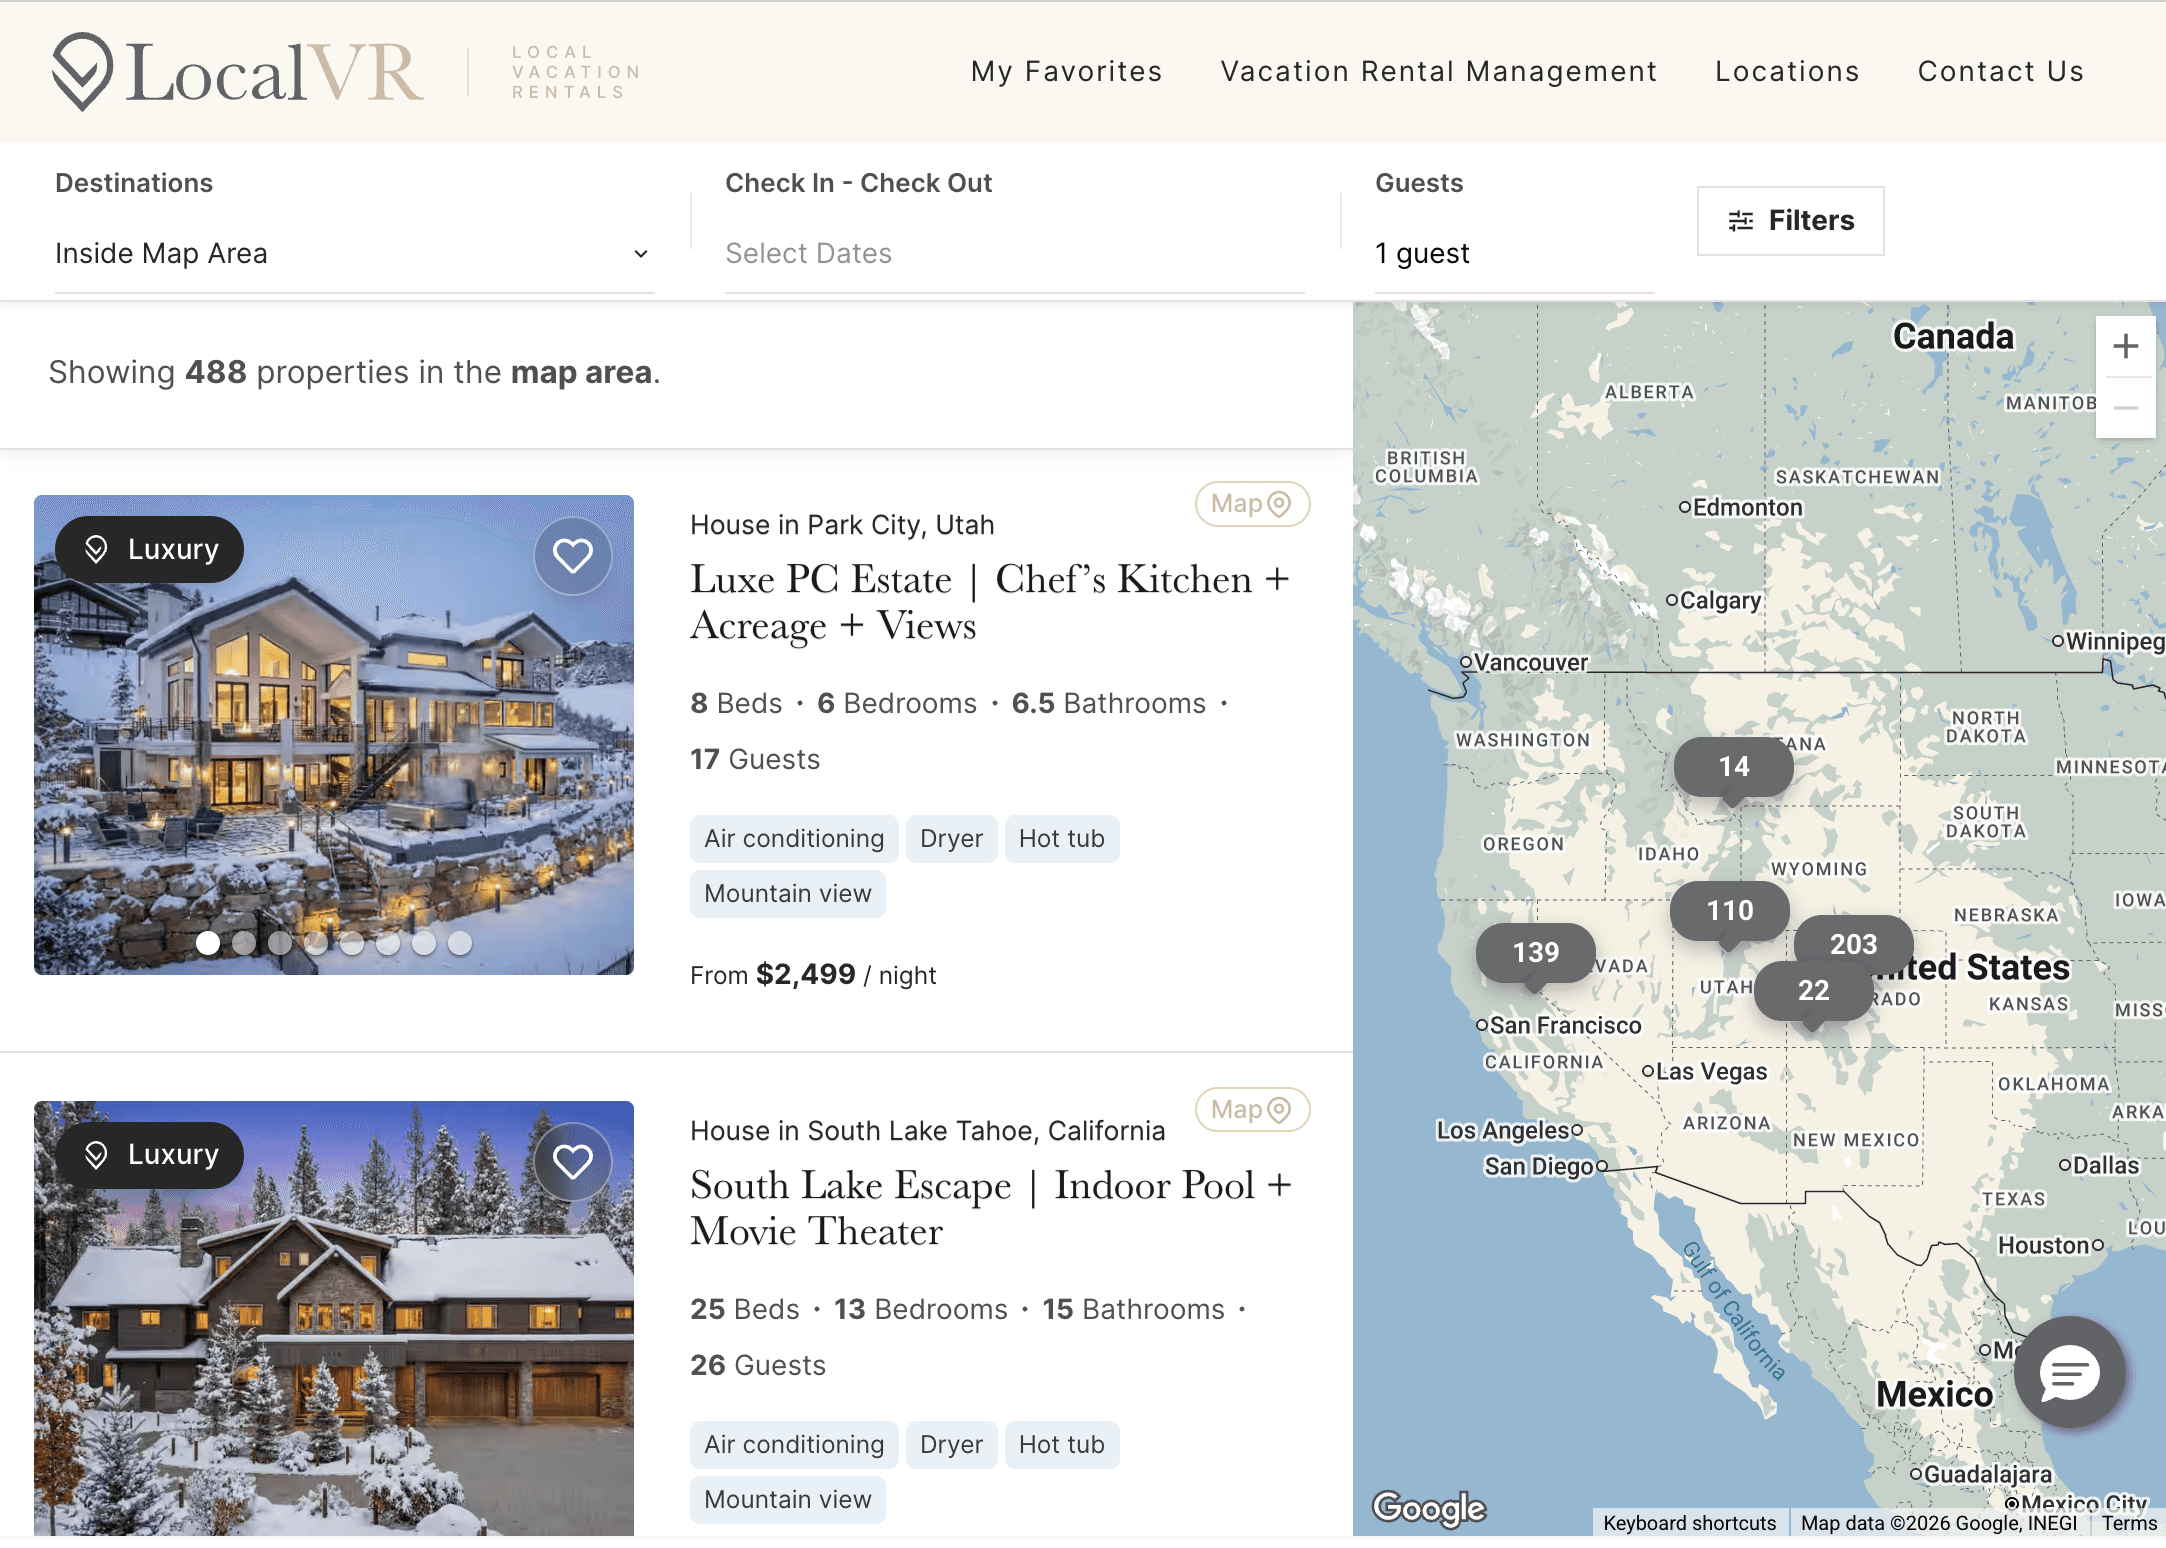Image resolution: width=2166 pixels, height=1548 pixels.
Task: Select the Luxury badge on the Park City listing
Action: click(x=148, y=549)
